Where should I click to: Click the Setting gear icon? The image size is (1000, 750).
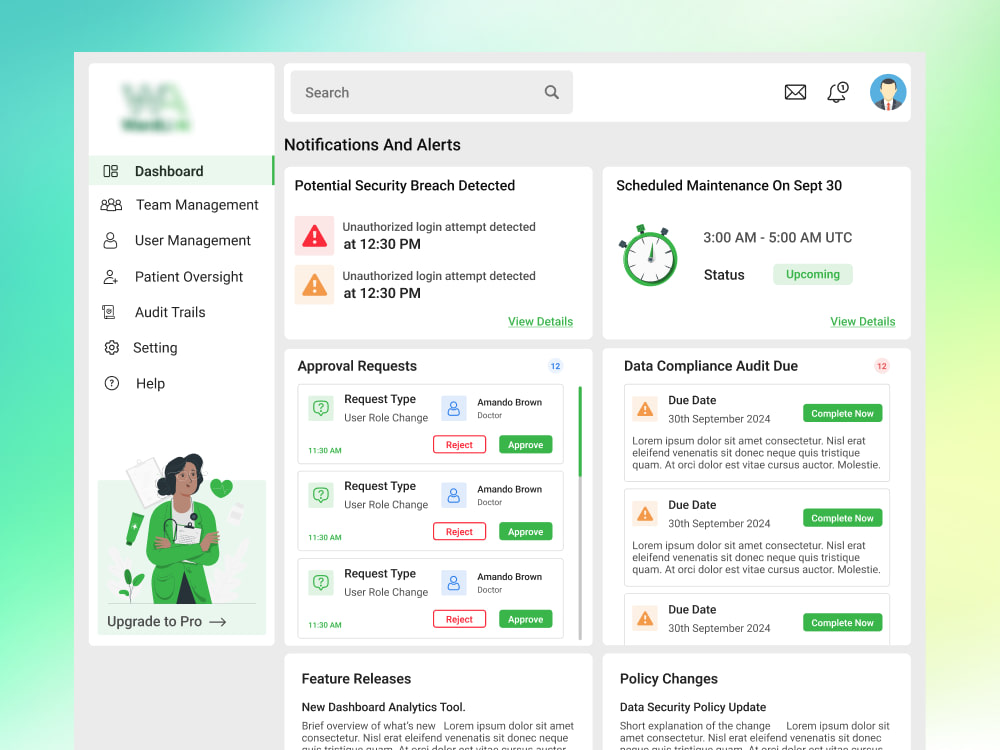tap(112, 348)
